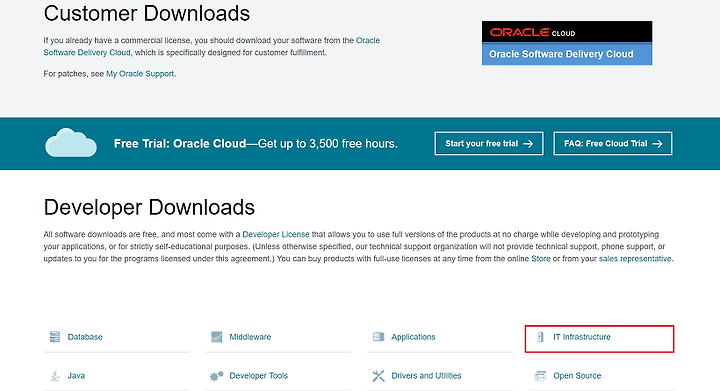Open the Java downloads link

pos(76,376)
